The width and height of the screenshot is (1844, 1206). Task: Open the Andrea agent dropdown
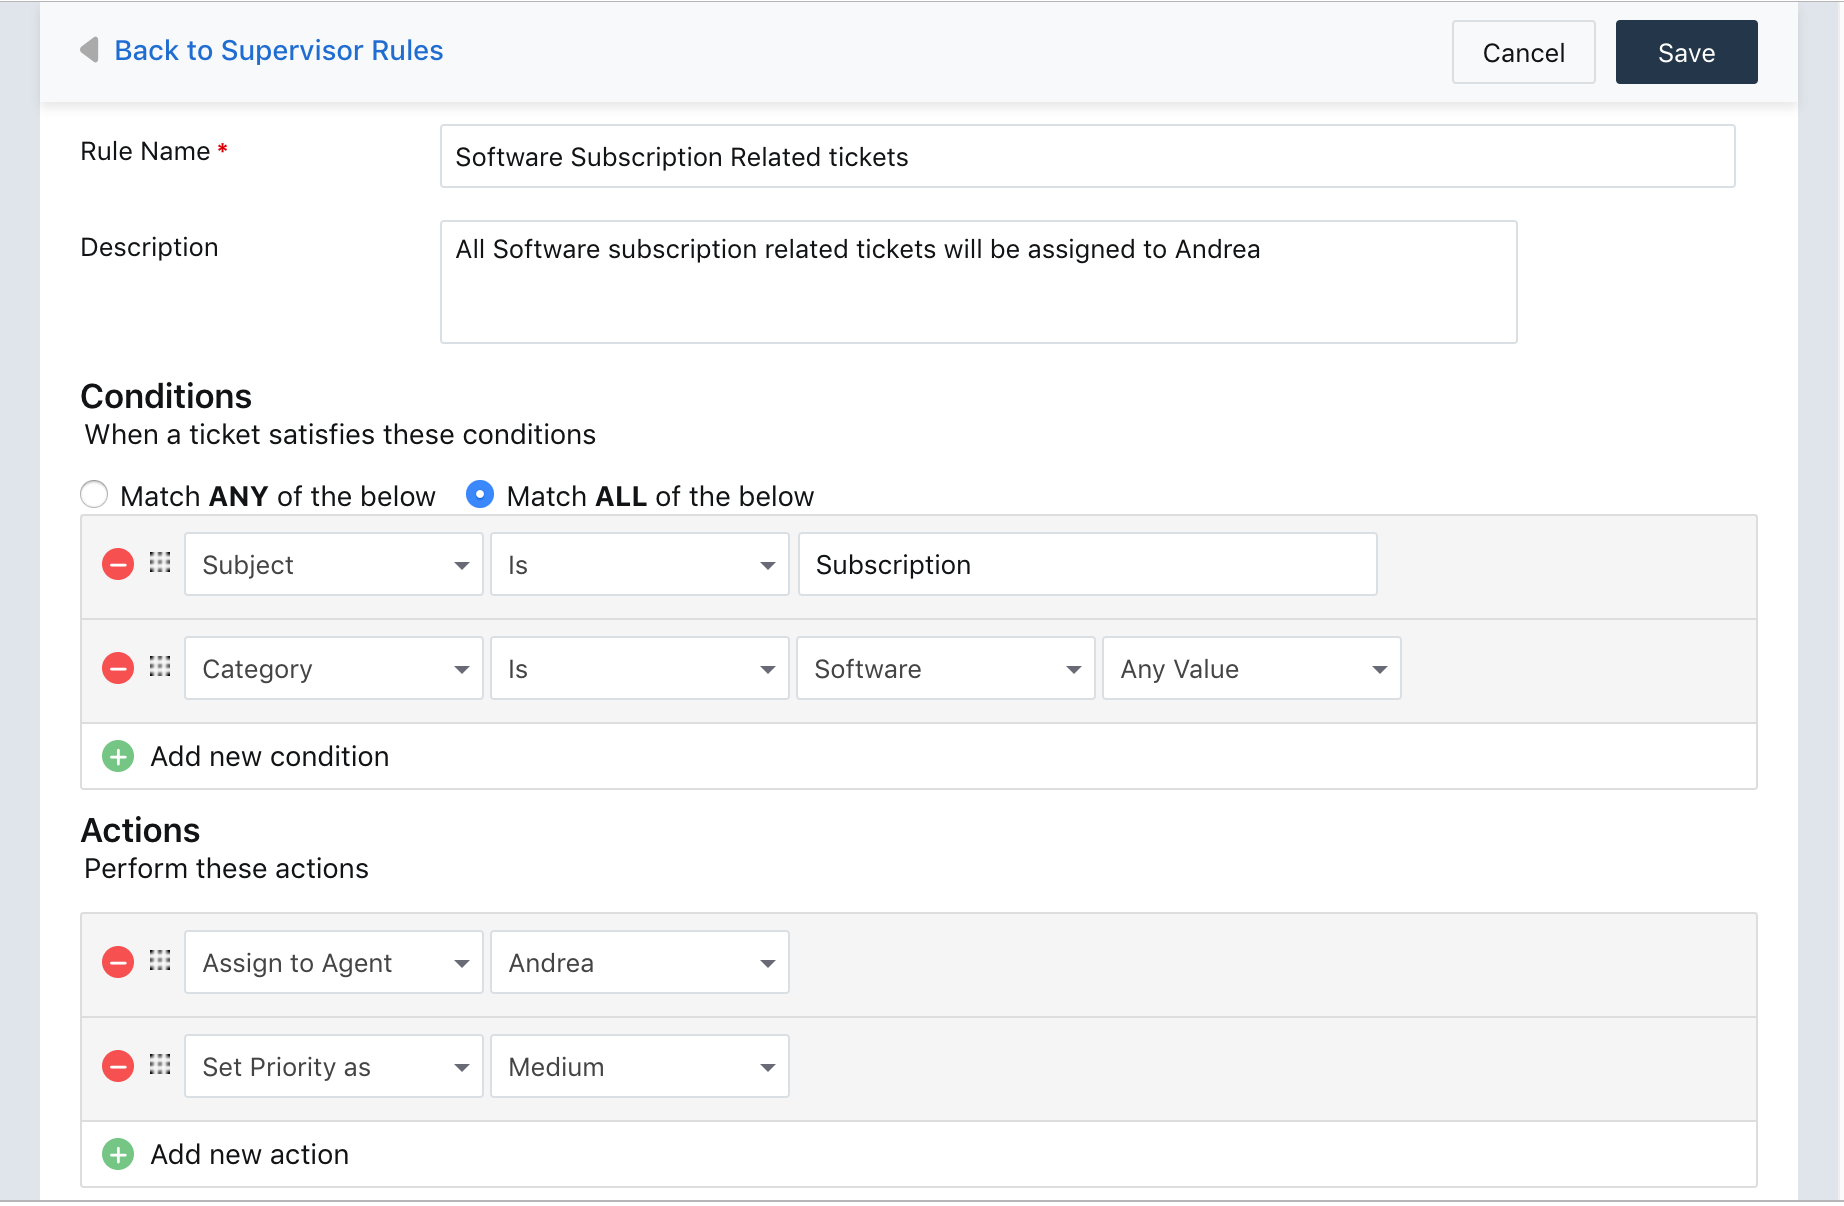(x=639, y=962)
